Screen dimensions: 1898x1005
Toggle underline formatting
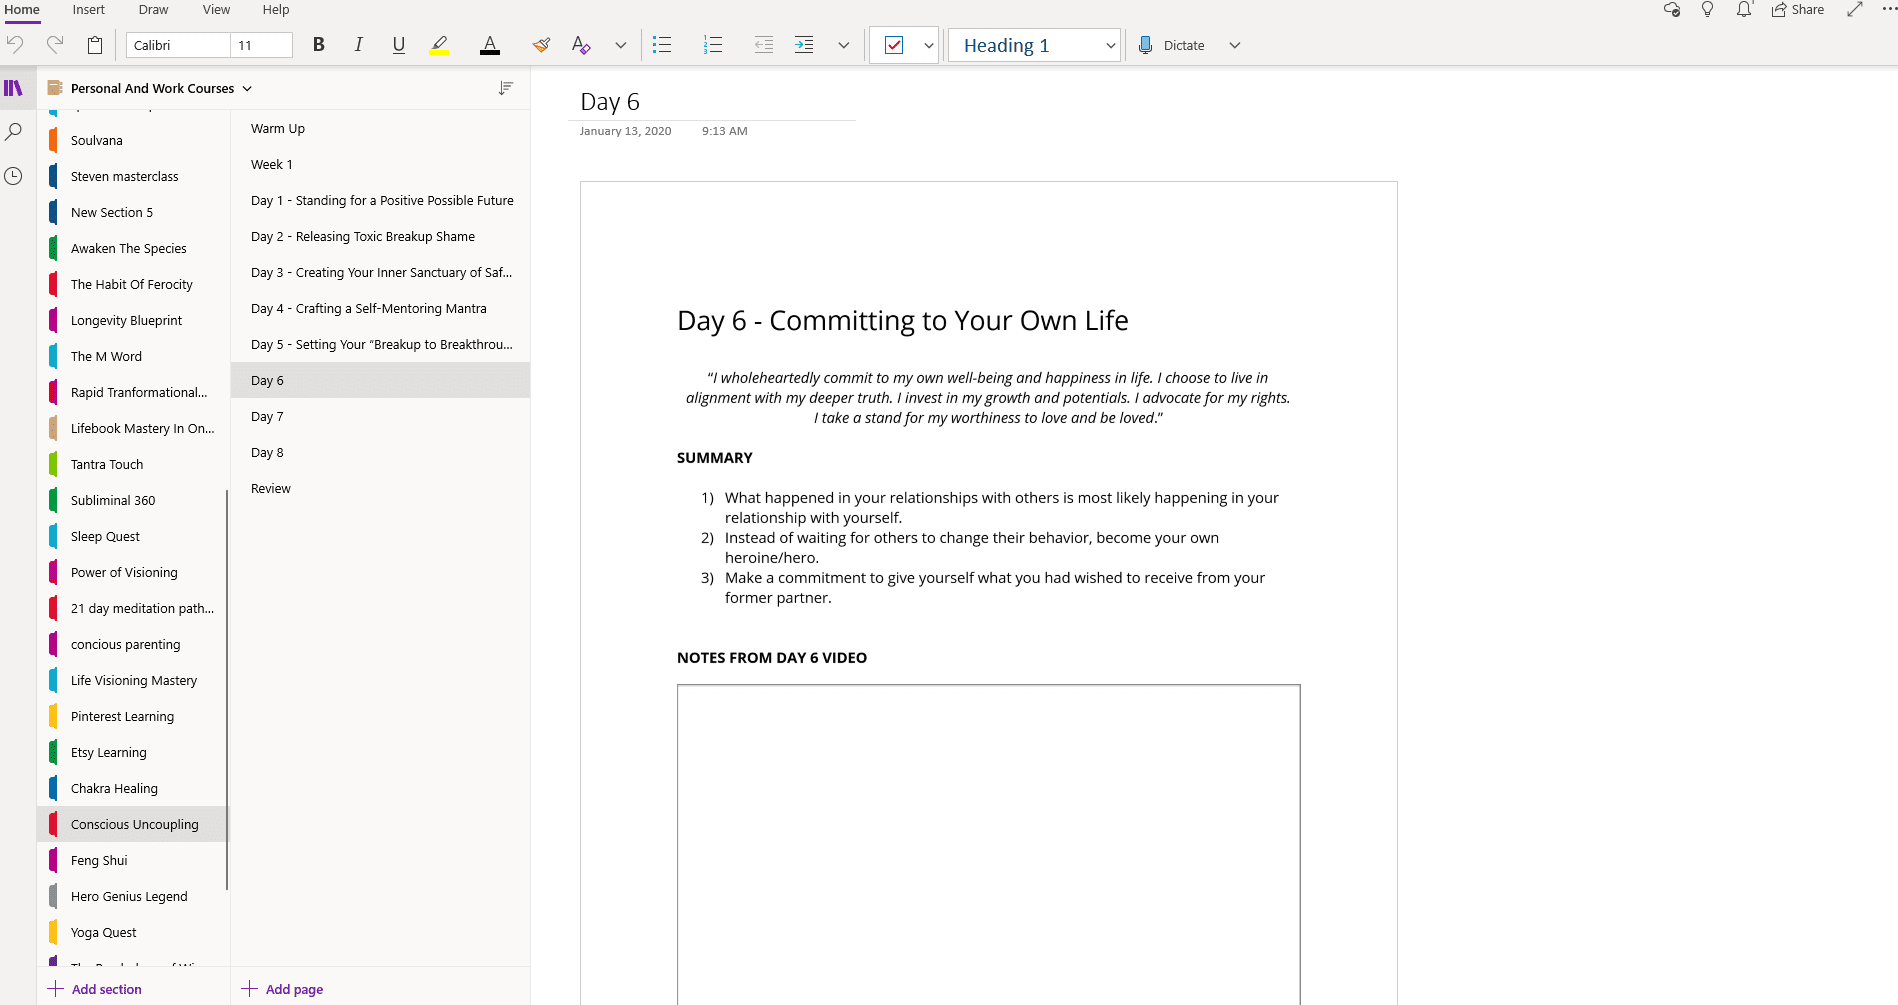click(399, 45)
